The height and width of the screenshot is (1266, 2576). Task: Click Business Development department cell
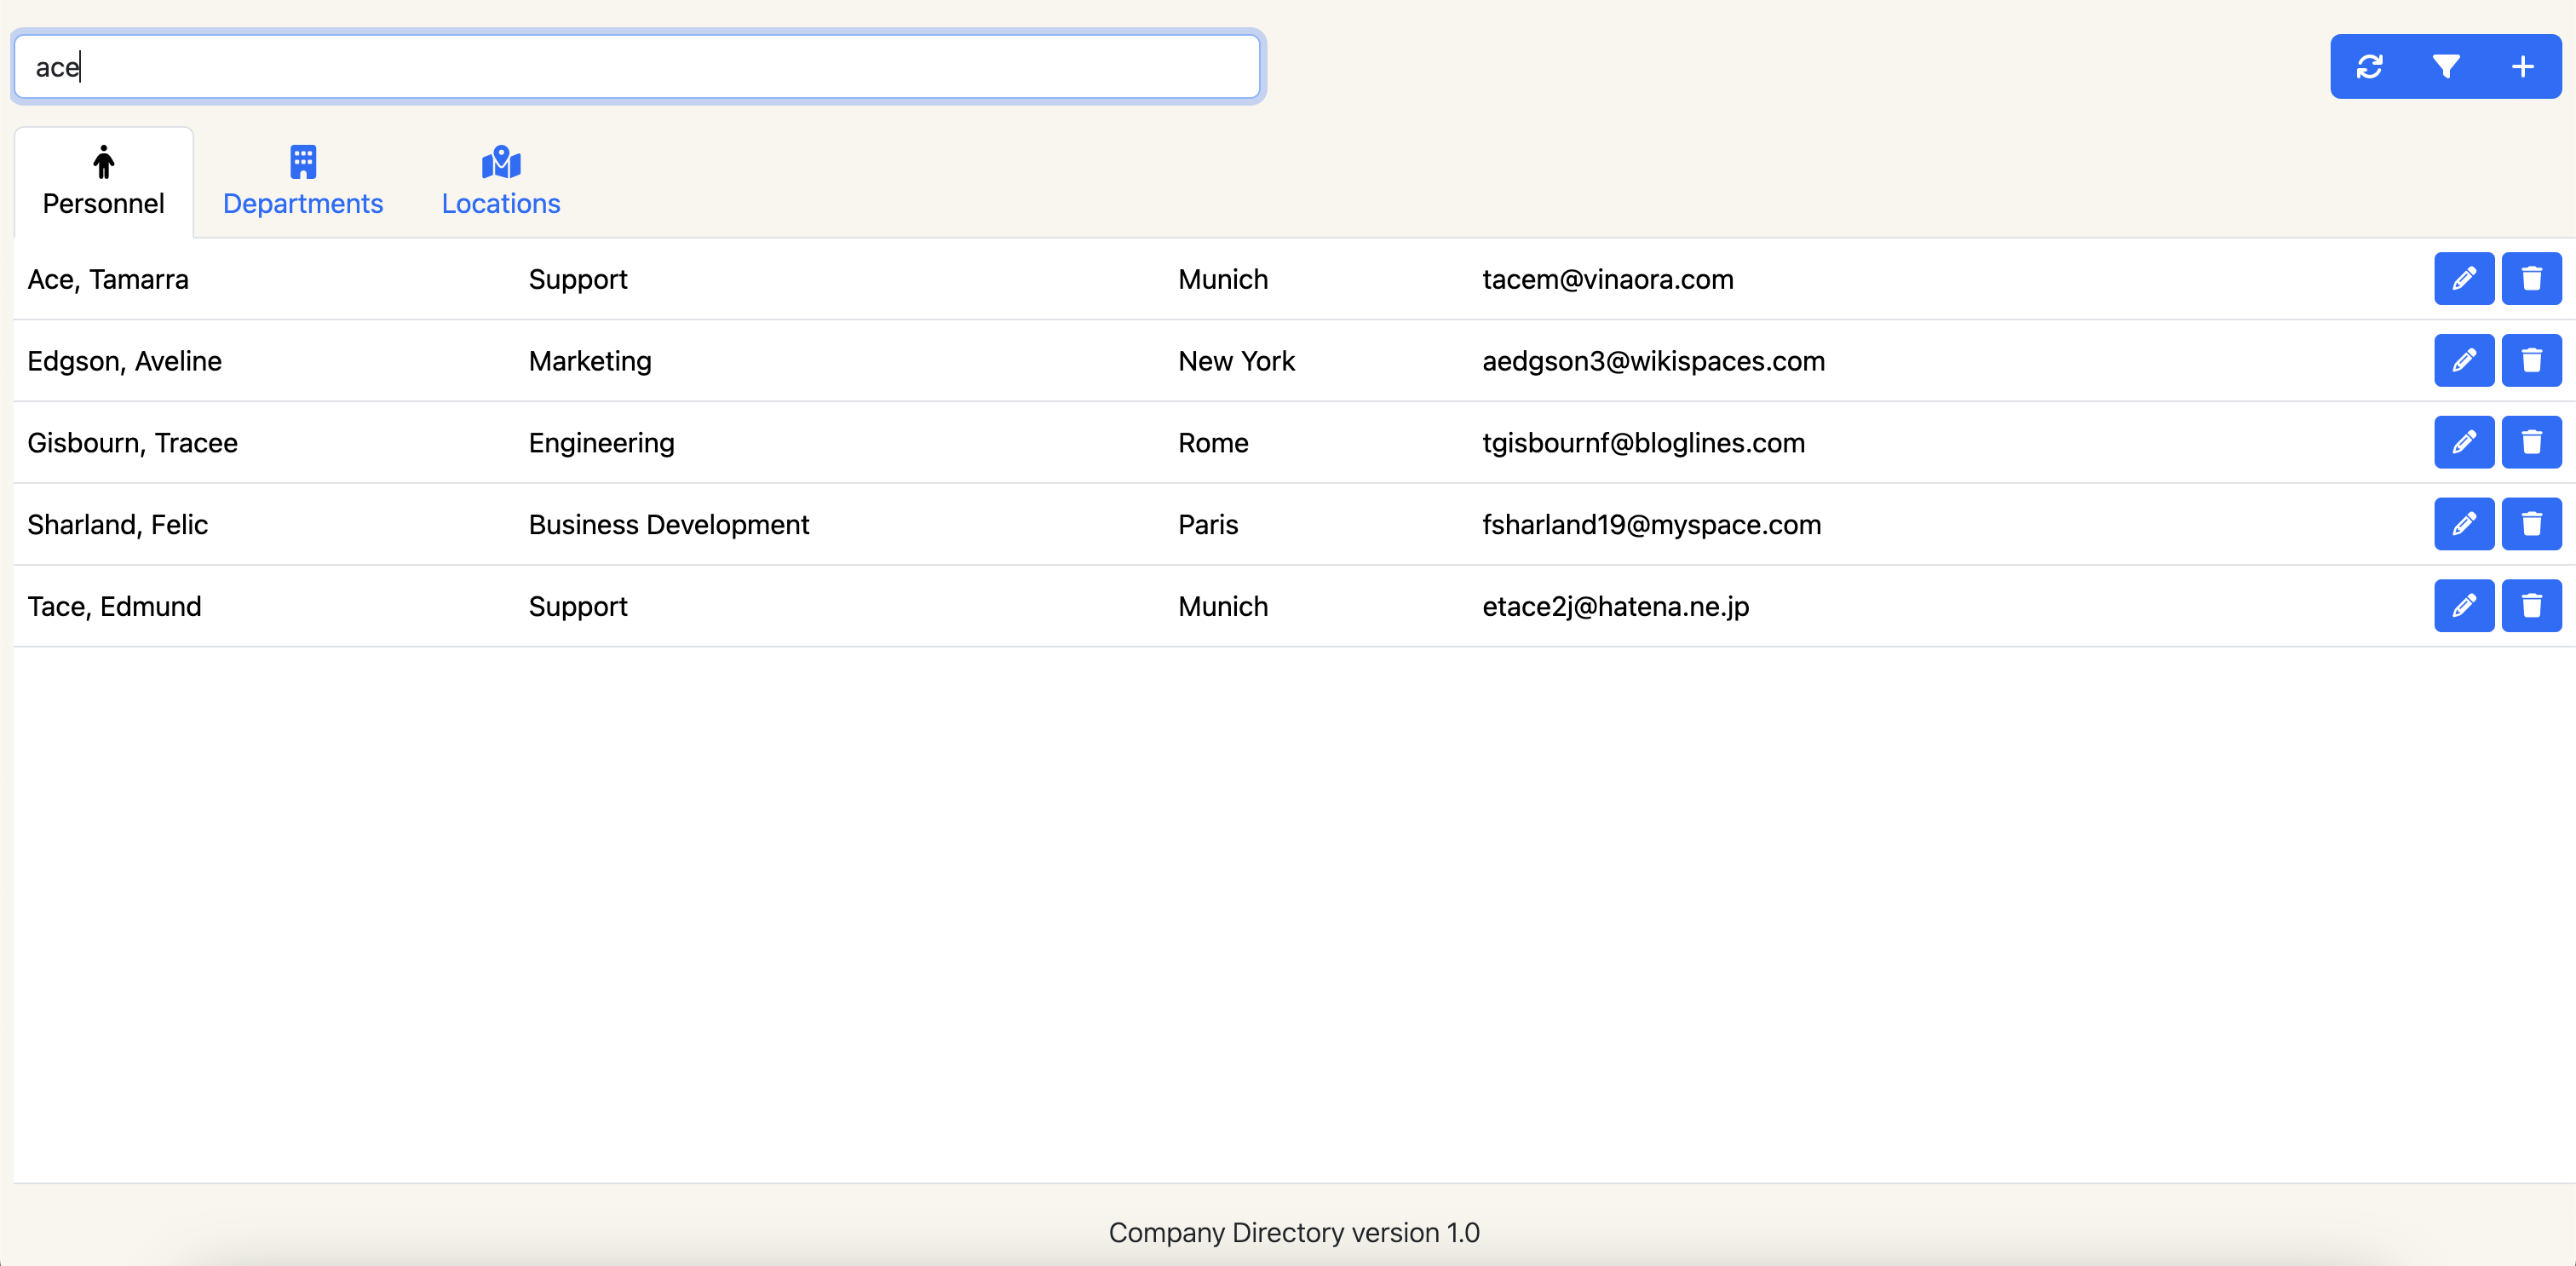click(x=668, y=525)
